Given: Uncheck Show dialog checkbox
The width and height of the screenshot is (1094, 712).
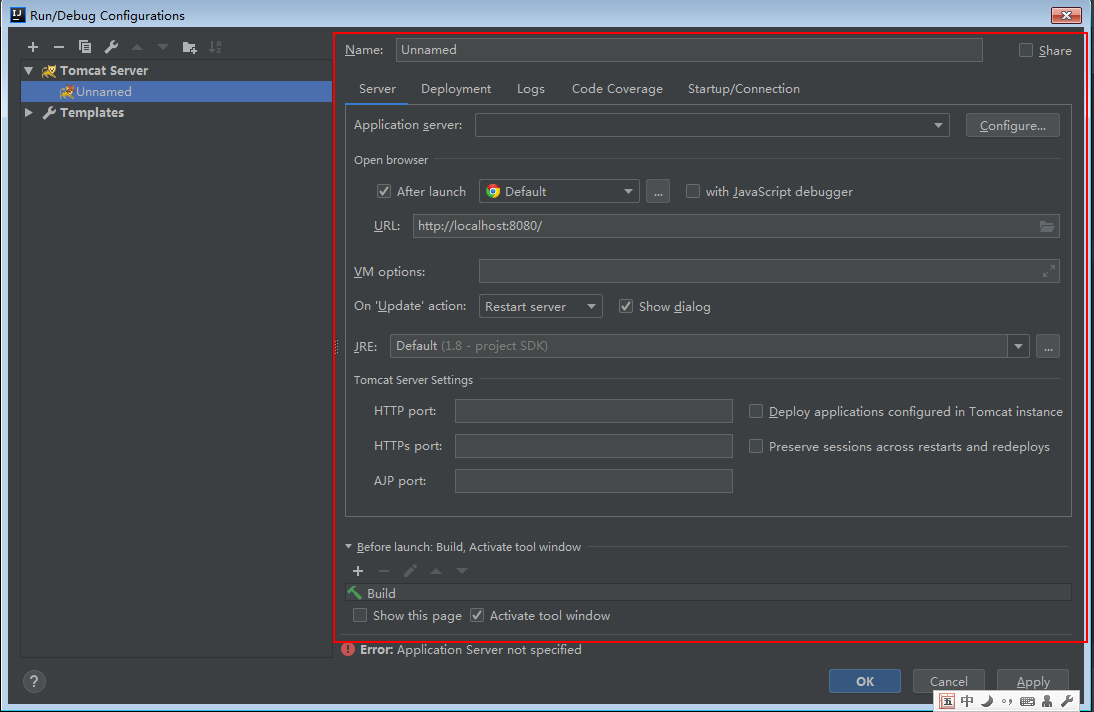Looking at the screenshot, I should (626, 306).
